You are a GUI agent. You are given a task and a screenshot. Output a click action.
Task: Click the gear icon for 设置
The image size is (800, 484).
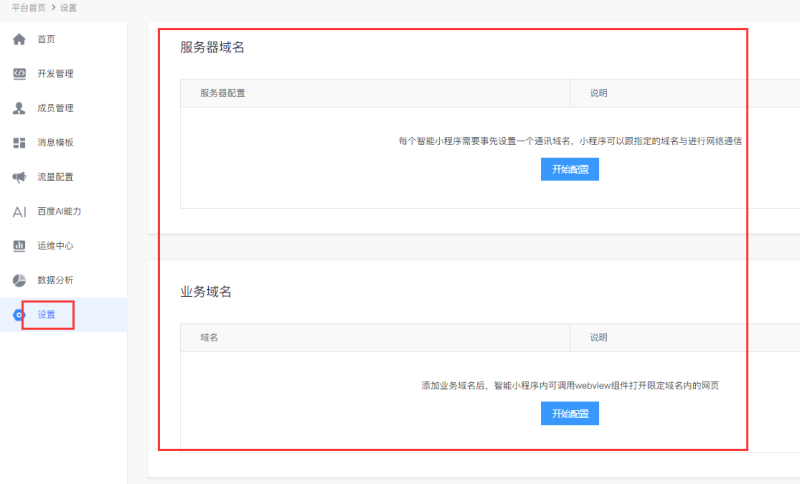coord(19,315)
